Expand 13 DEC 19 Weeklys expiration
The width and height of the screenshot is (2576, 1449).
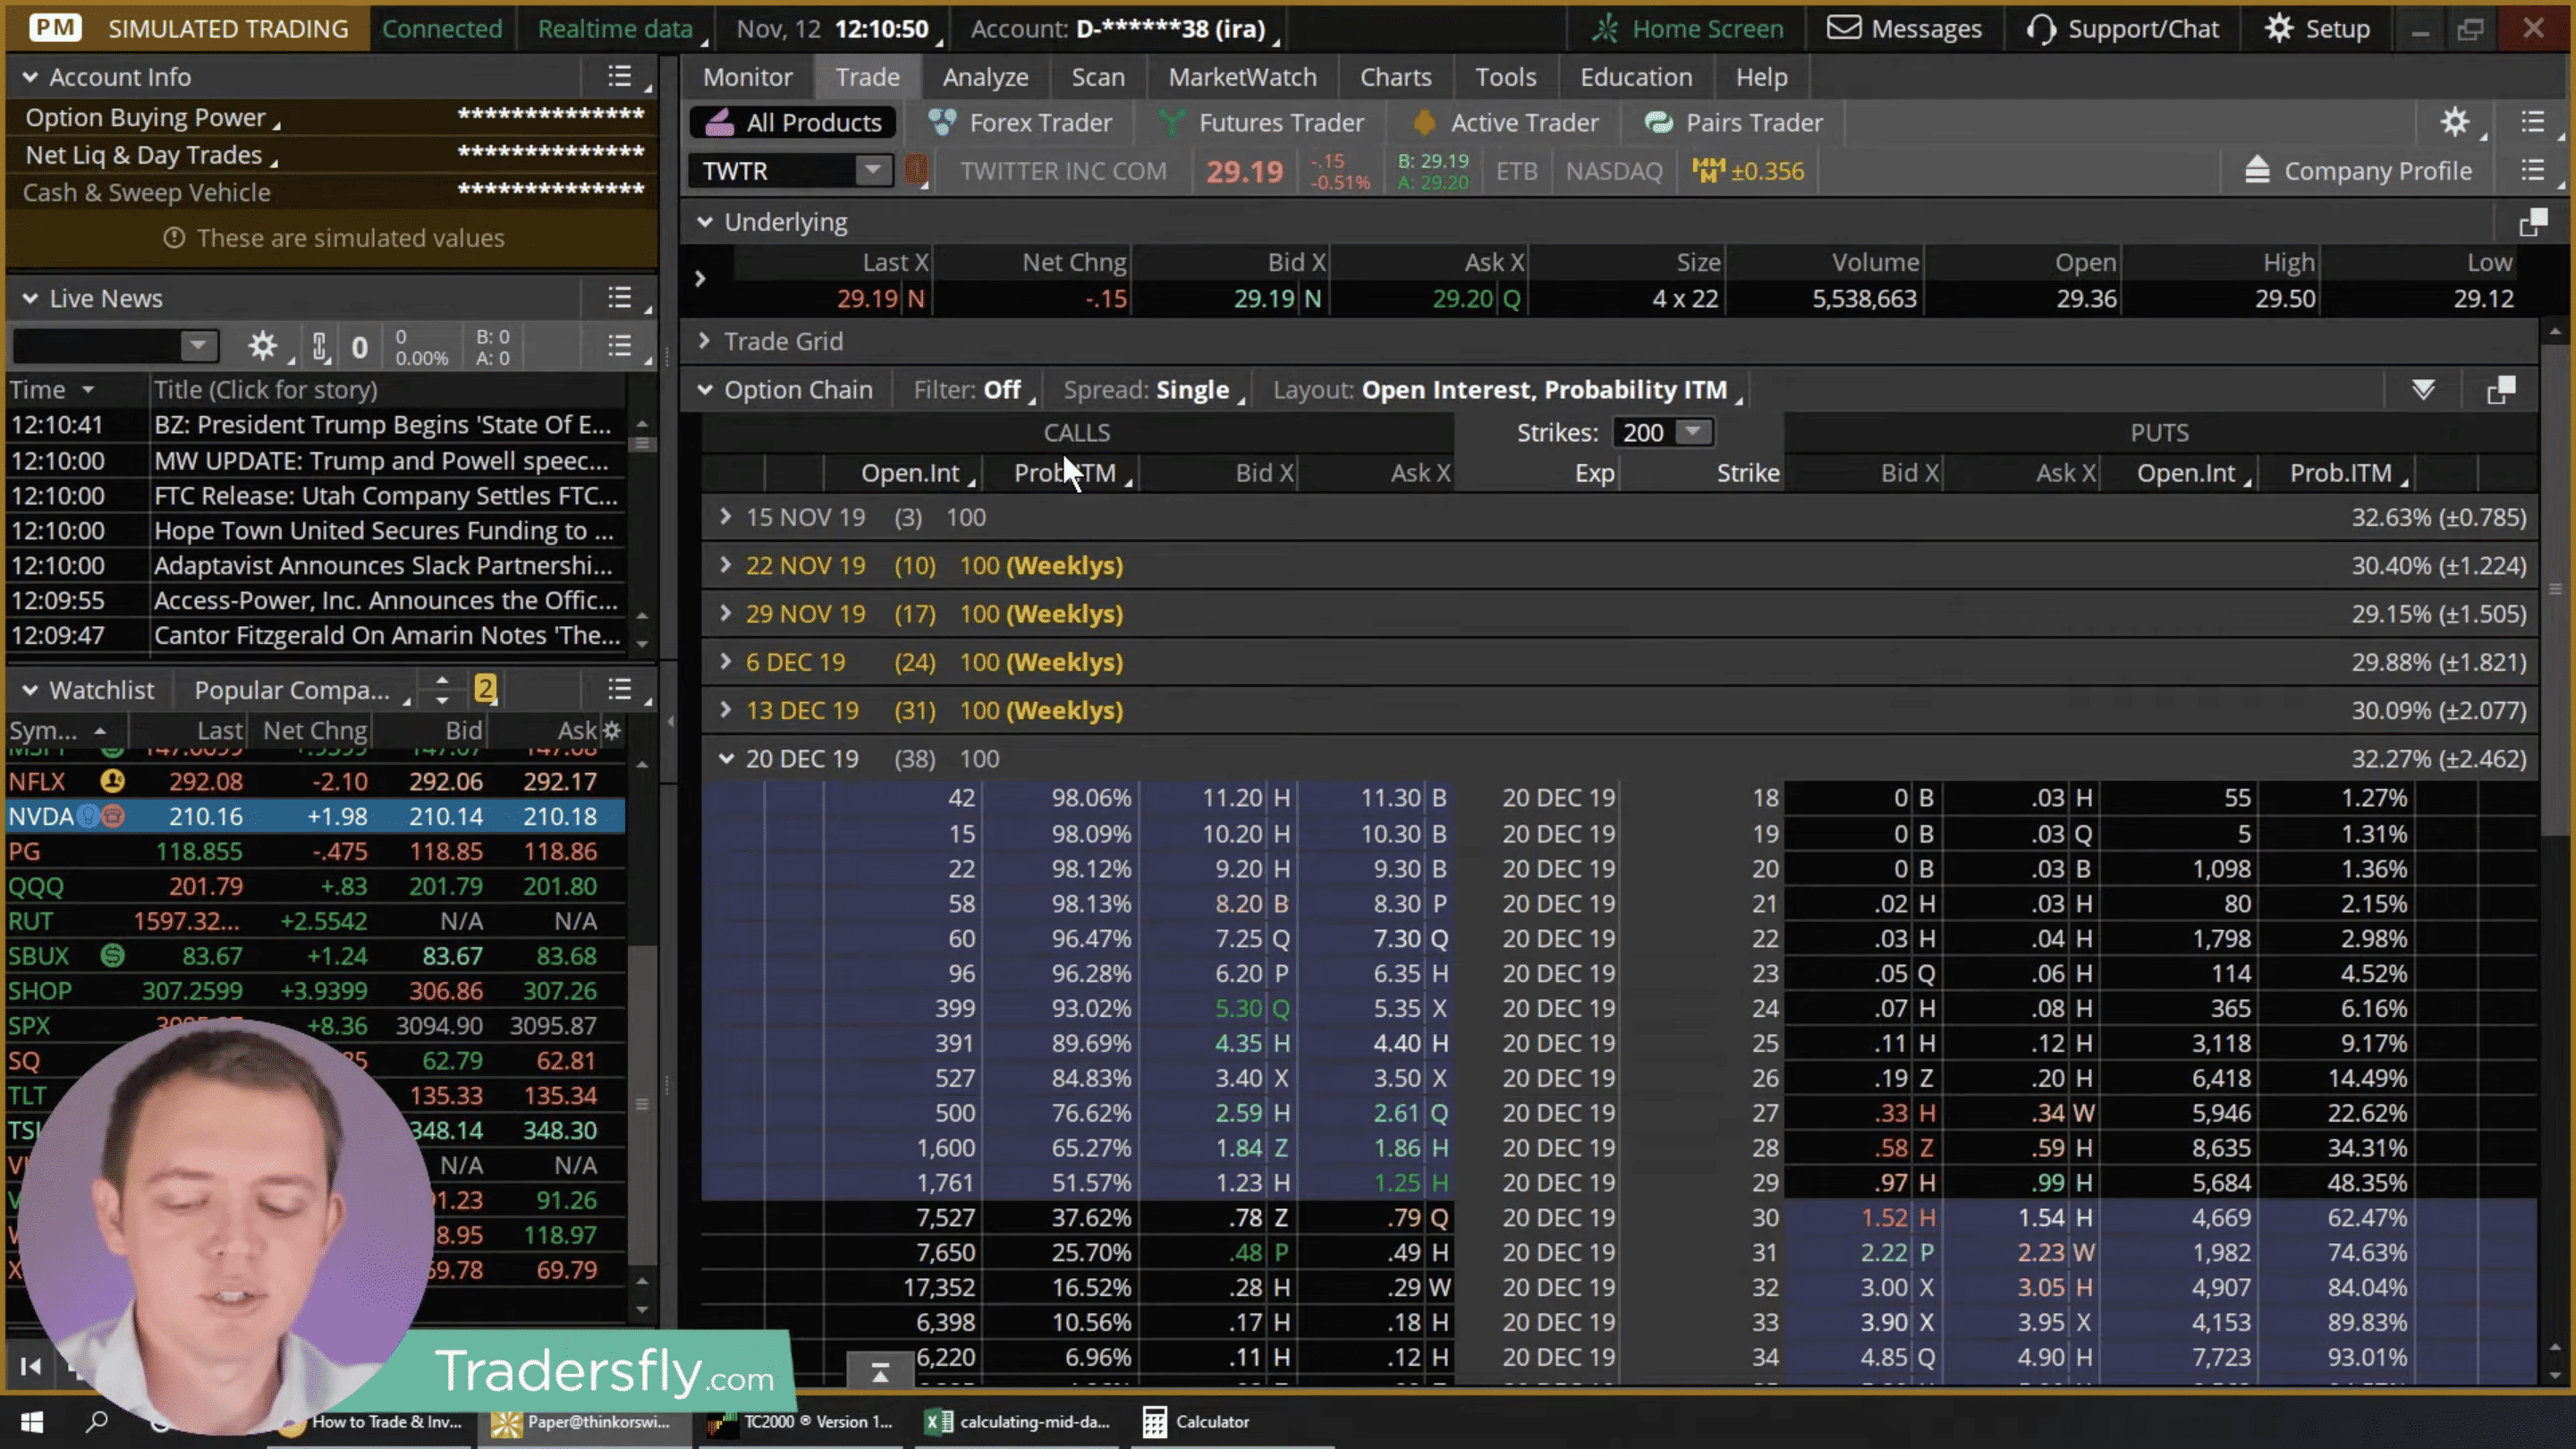tap(726, 710)
